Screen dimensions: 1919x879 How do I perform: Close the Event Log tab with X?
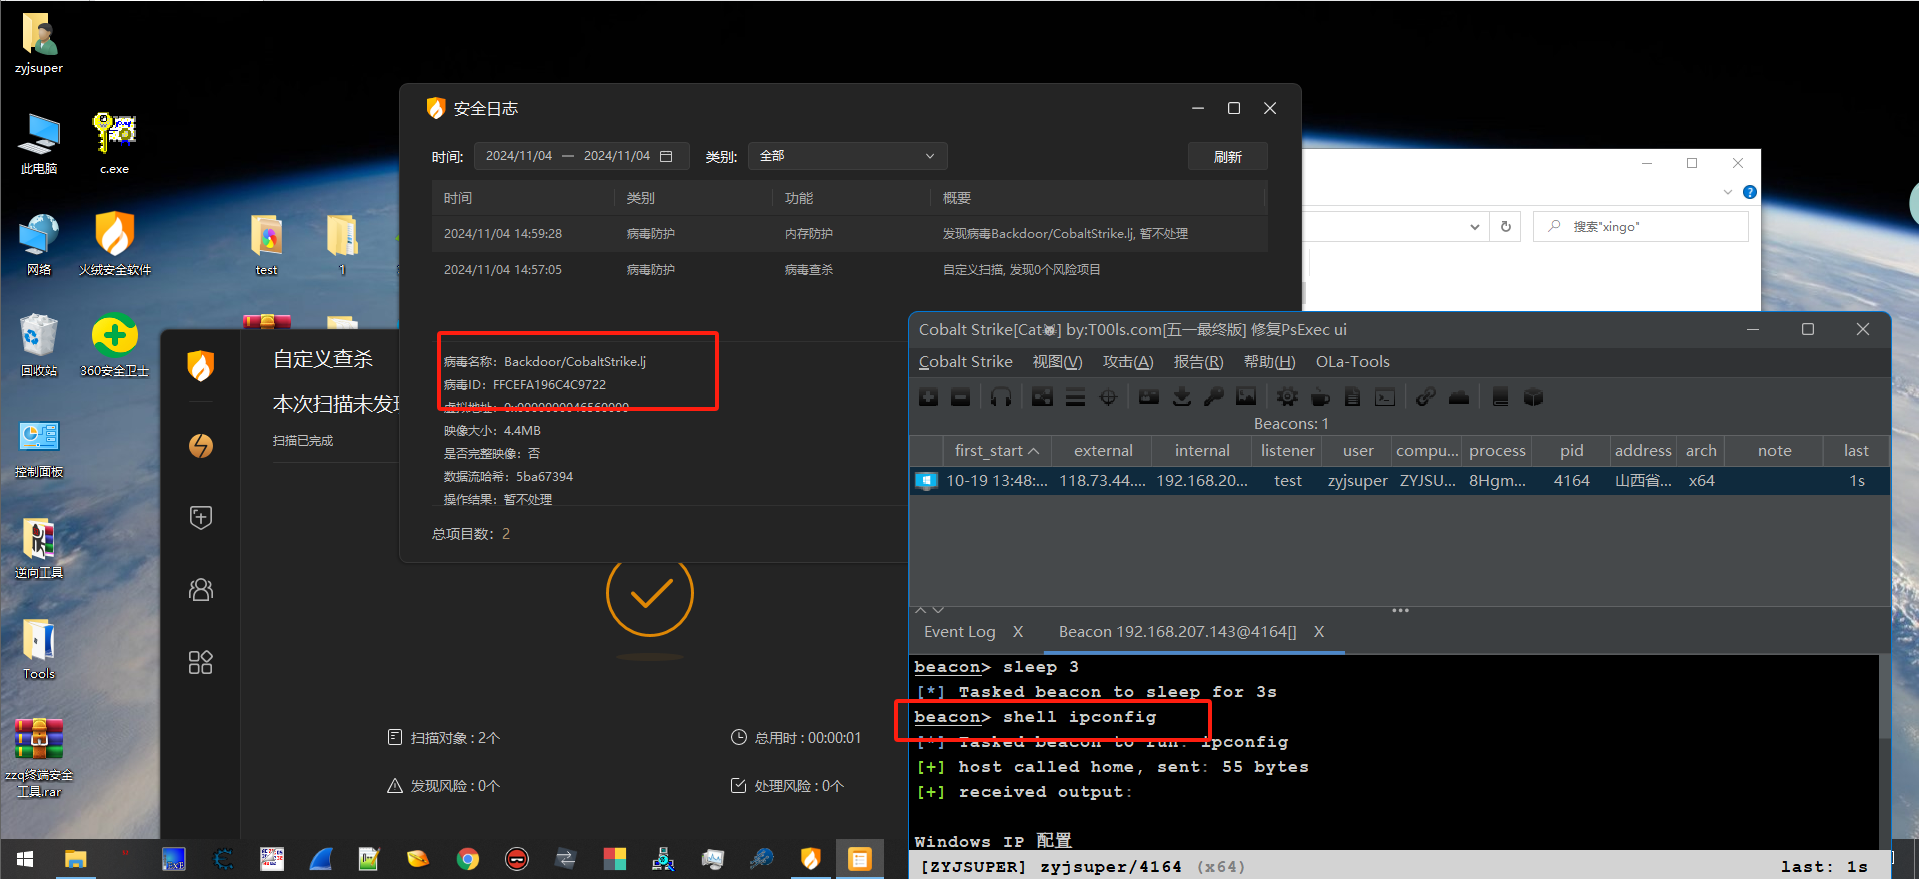click(1018, 632)
